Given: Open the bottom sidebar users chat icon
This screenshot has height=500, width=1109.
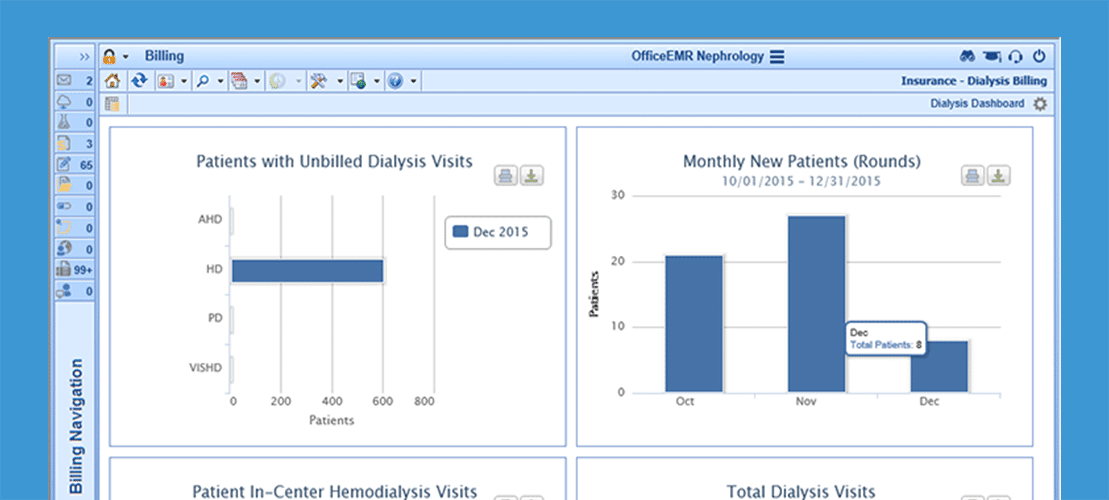Looking at the screenshot, I should (64, 291).
